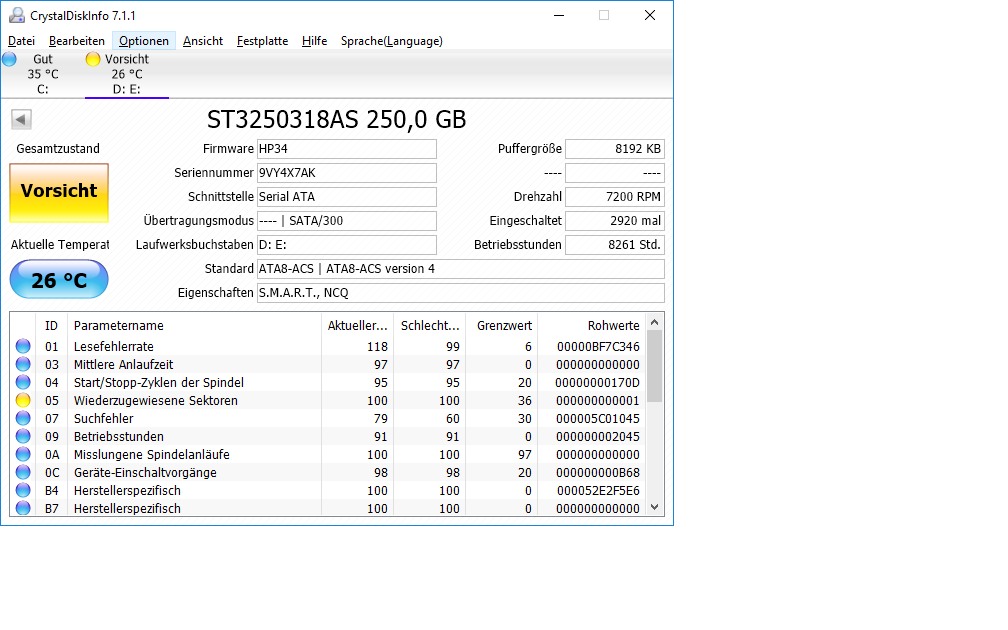Click status icon for Misslungene Spindelanläufe

[23, 454]
